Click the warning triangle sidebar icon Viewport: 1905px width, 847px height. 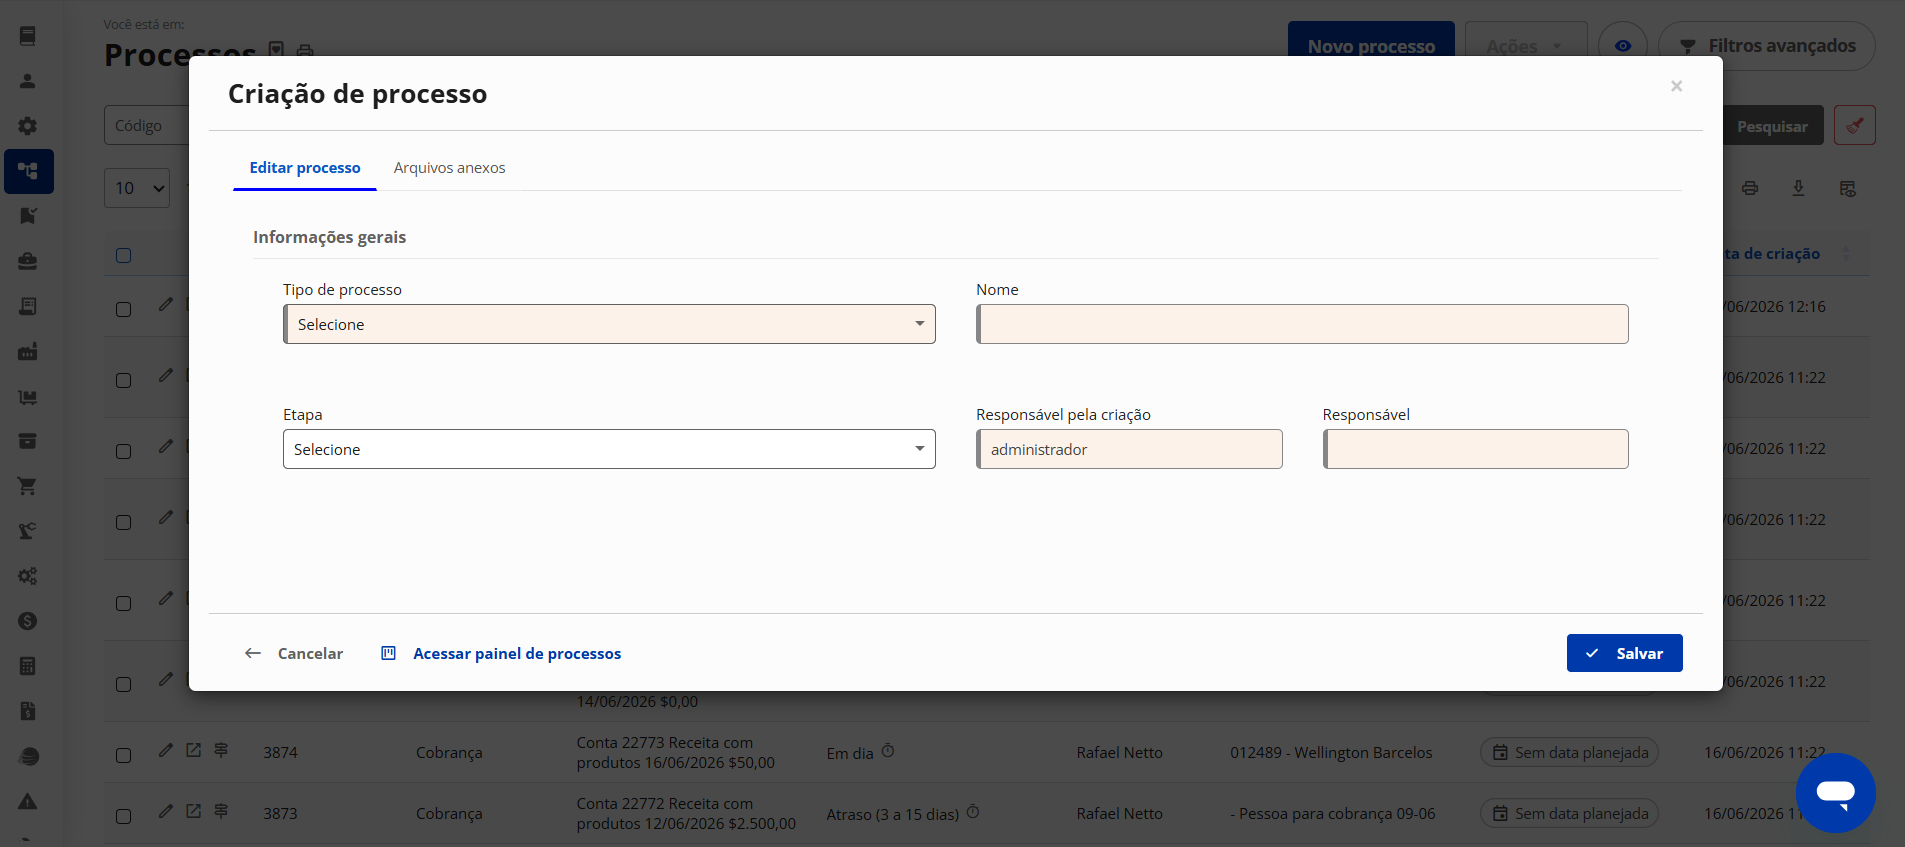[x=28, y=801]
